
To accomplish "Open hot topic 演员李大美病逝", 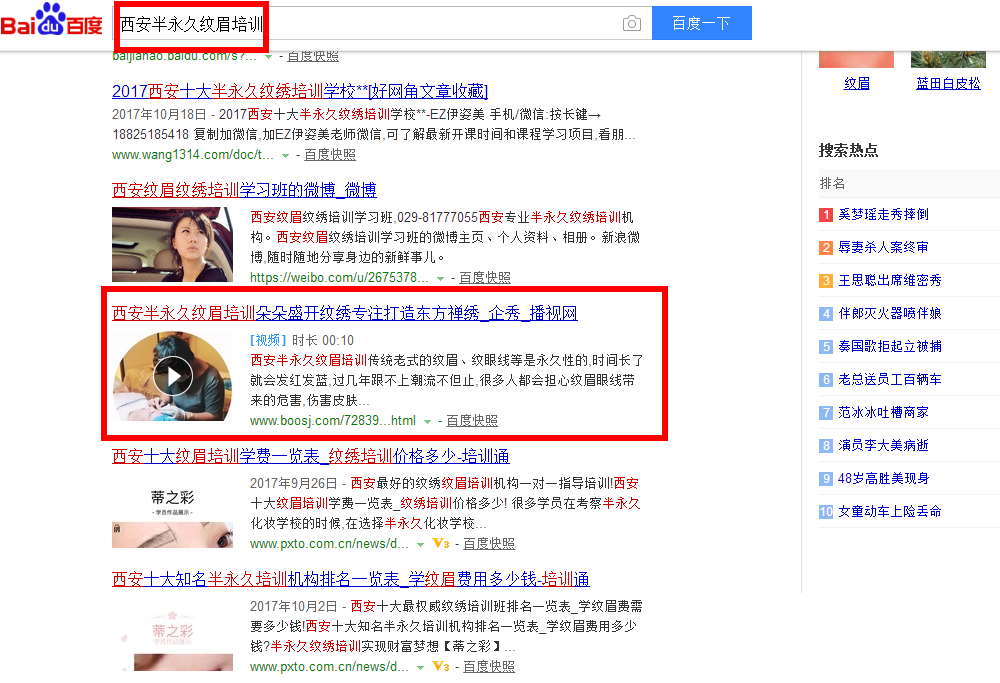I will (883, 446).
